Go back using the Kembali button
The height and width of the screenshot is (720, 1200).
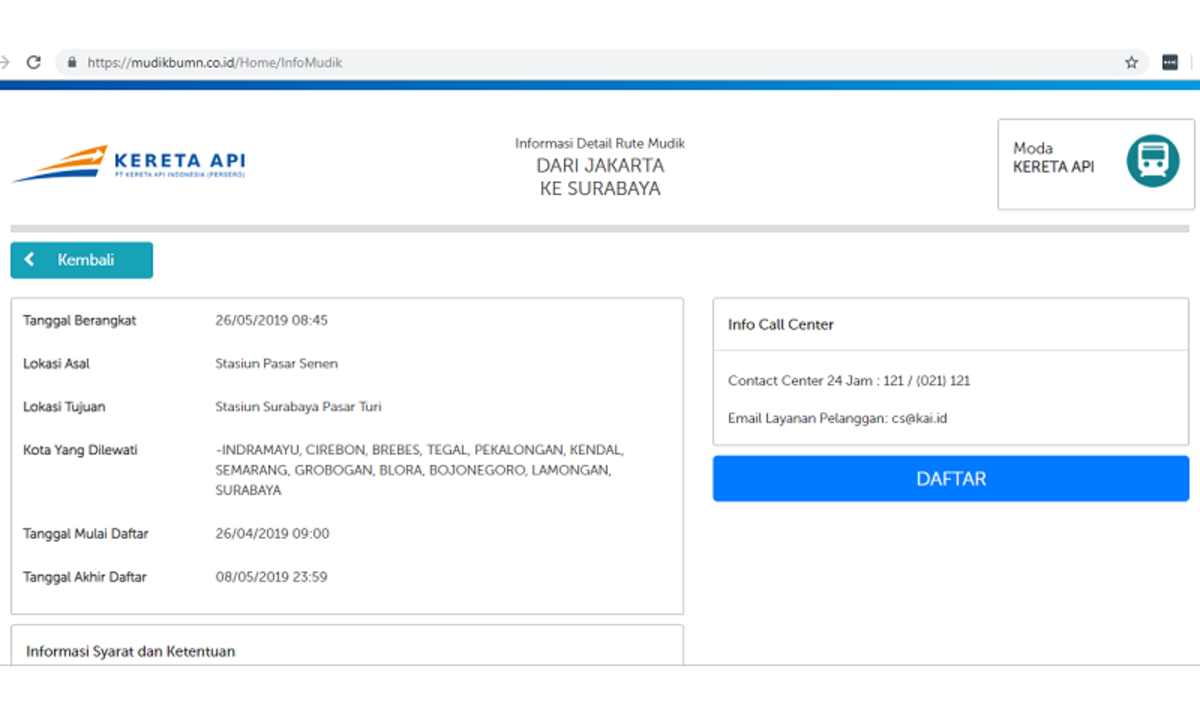[x=82, y=260]
